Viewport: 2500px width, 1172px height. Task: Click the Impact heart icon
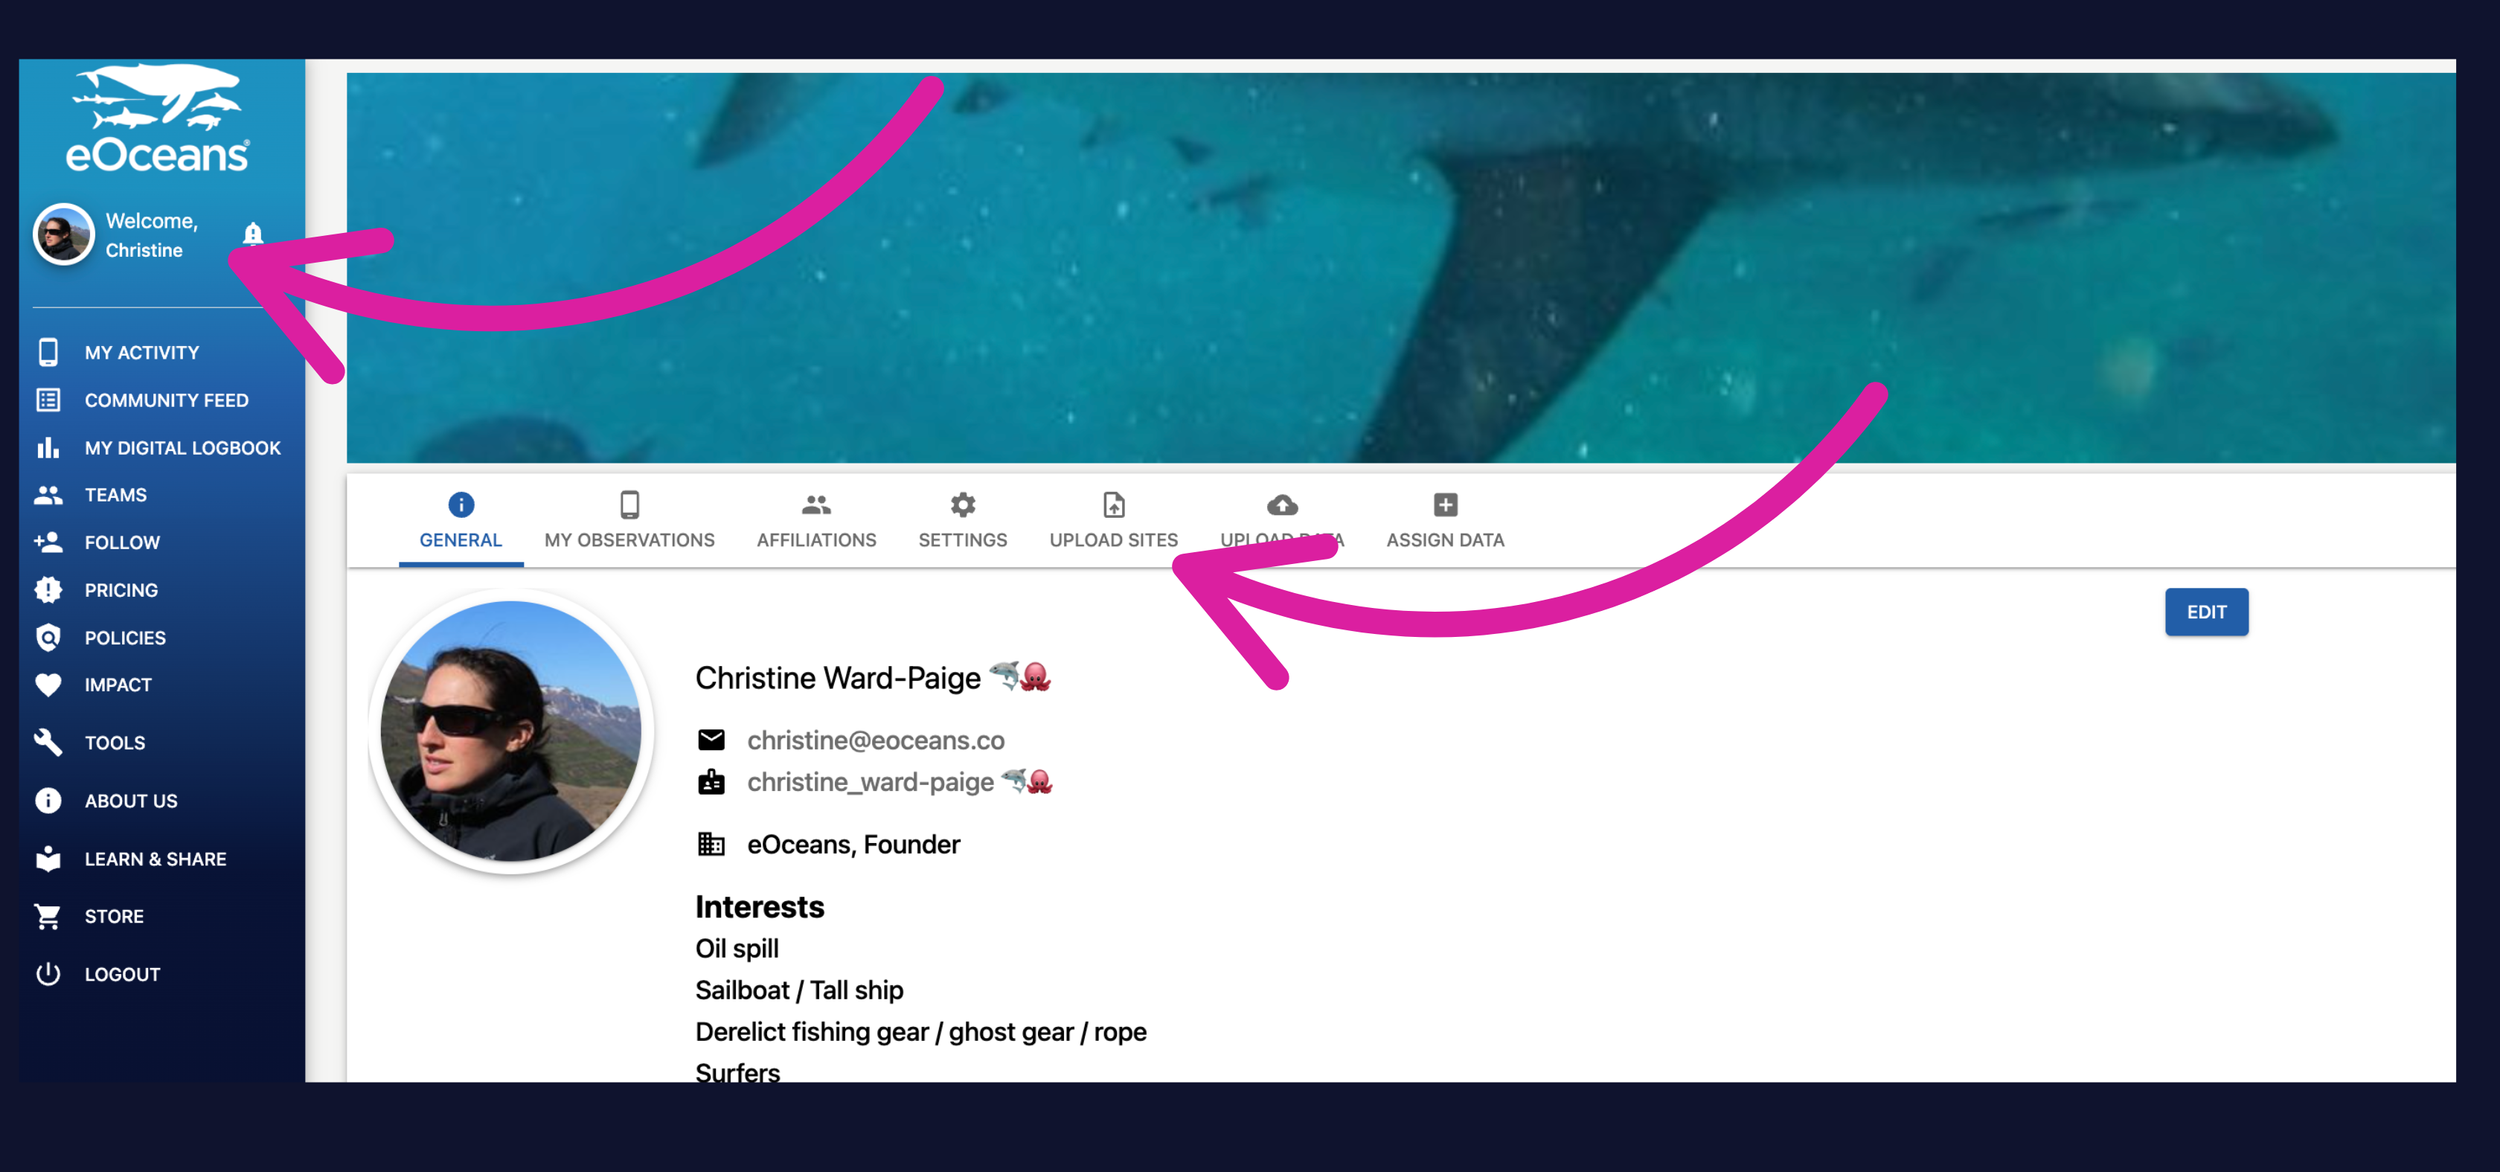point(48,685)
